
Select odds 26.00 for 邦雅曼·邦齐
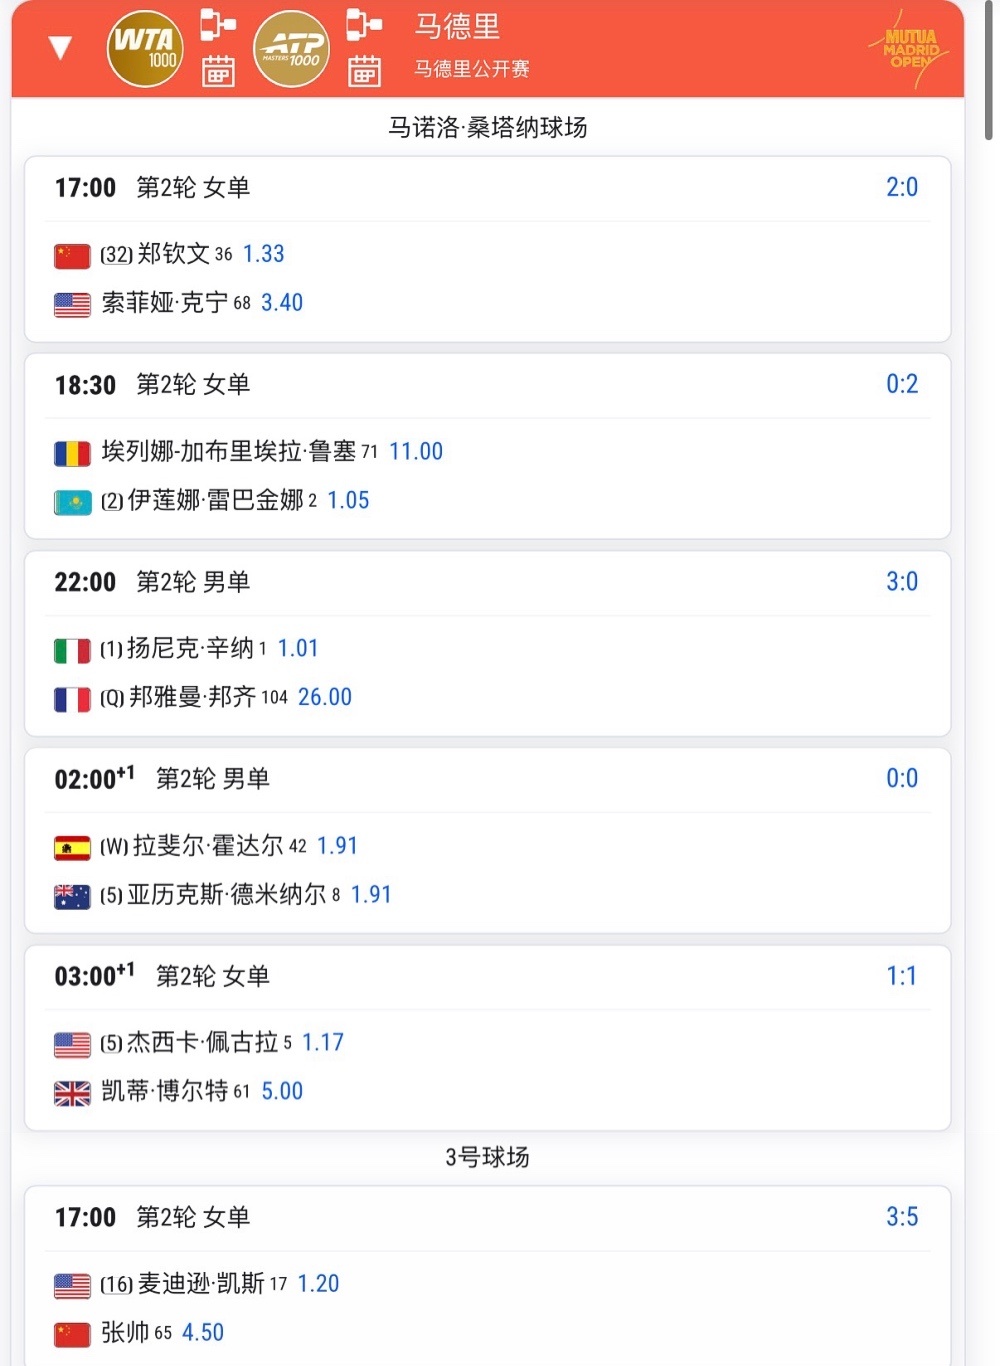(325, 697)
